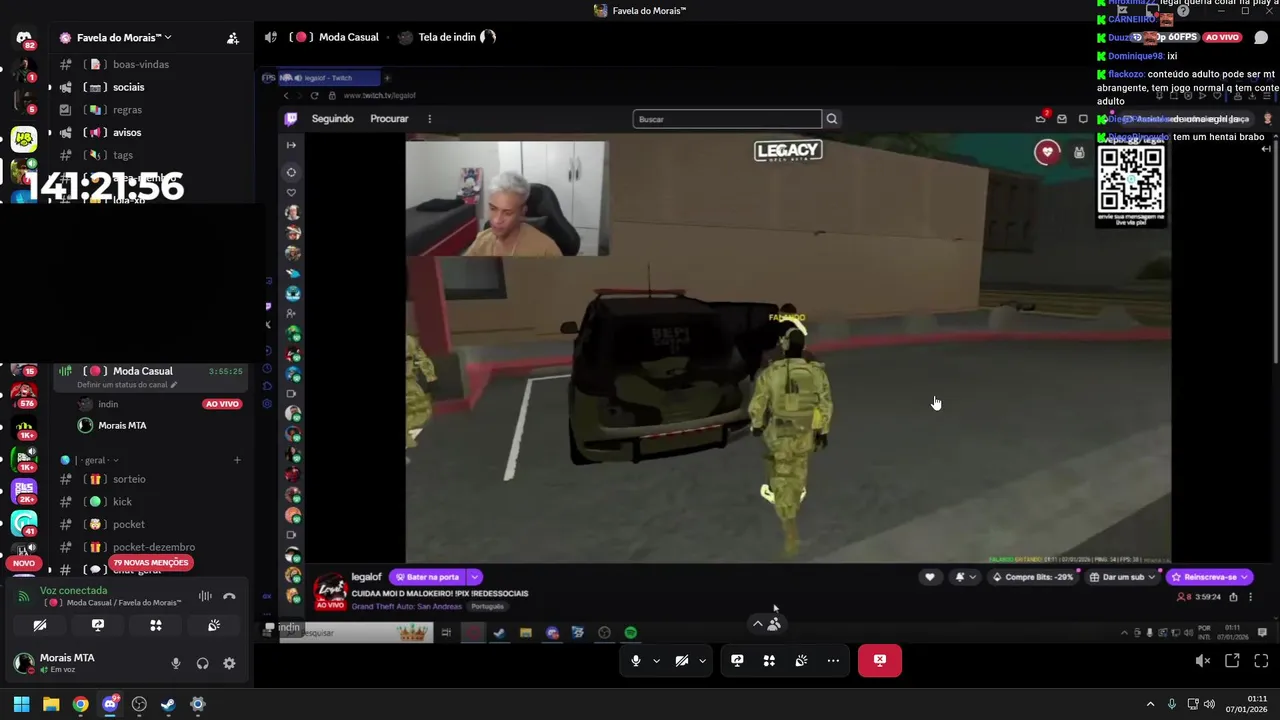Toggle camera in the call bar
The width and height of the screenshot is (1280, 720).
682,660
